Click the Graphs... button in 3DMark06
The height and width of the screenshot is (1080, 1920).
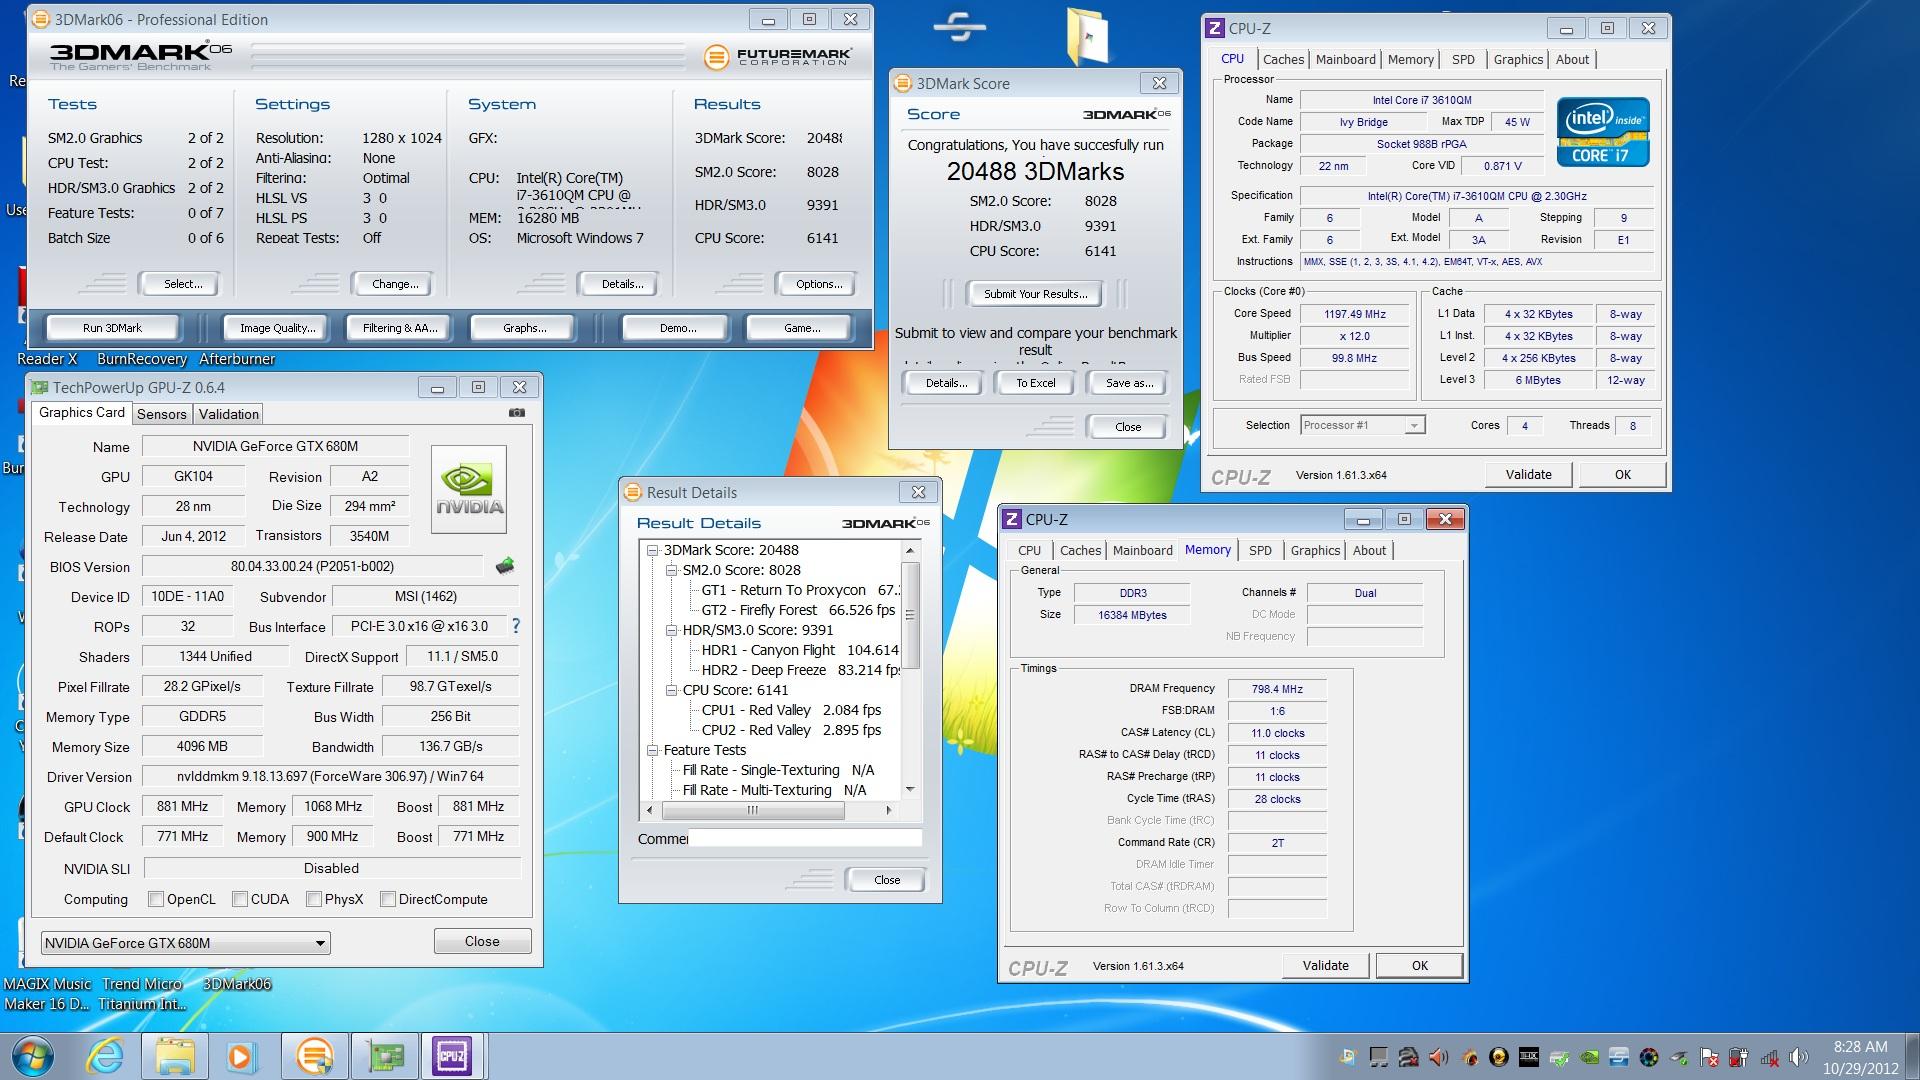pyautogui.click(x=524, y=328)
